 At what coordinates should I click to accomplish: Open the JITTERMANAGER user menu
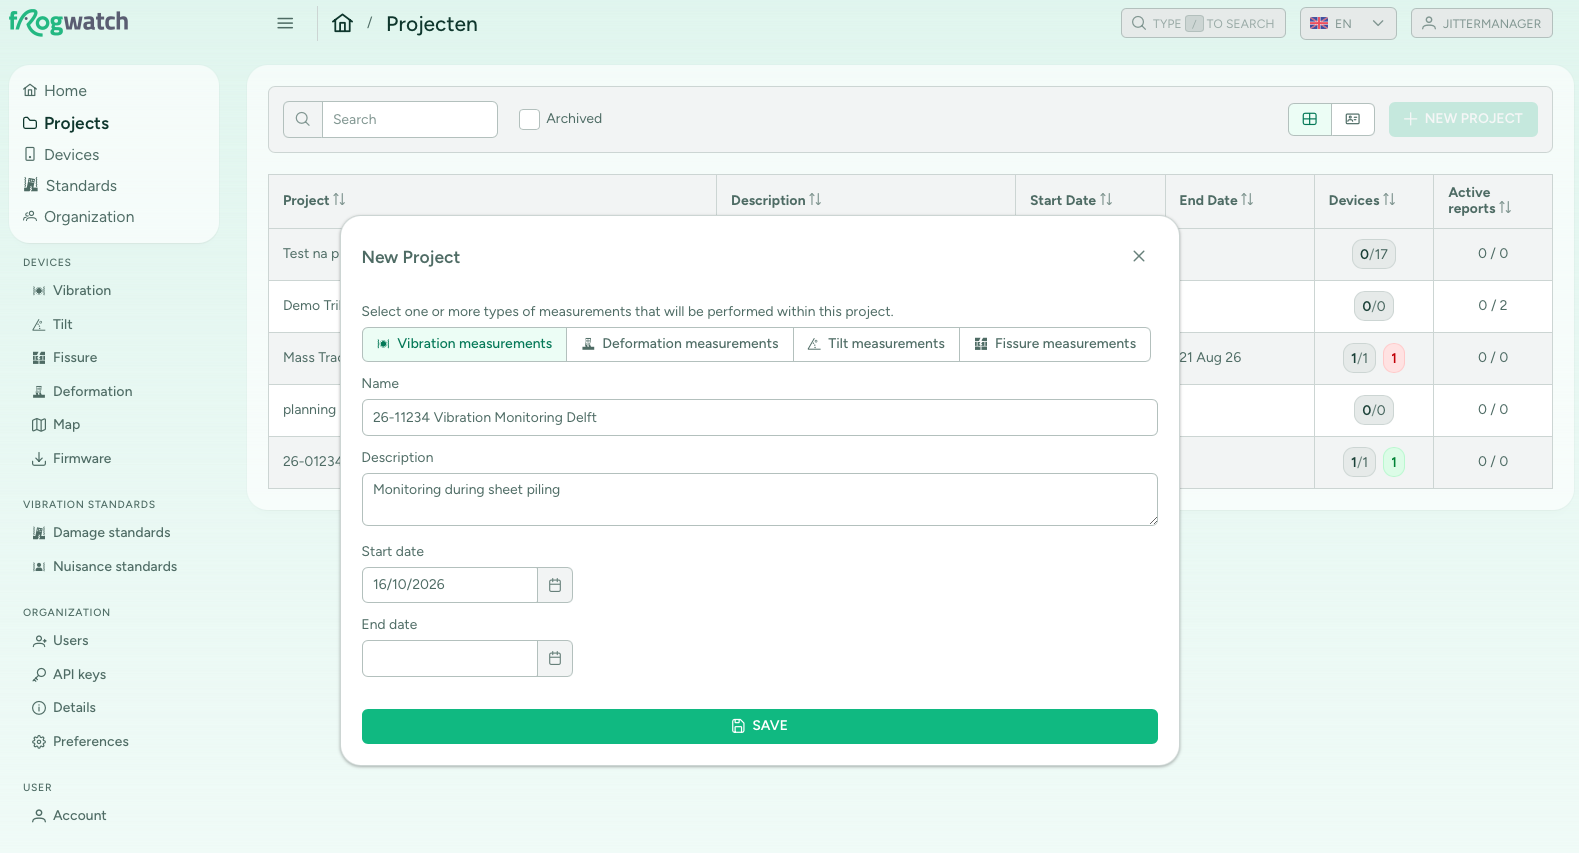point(1482,23)
